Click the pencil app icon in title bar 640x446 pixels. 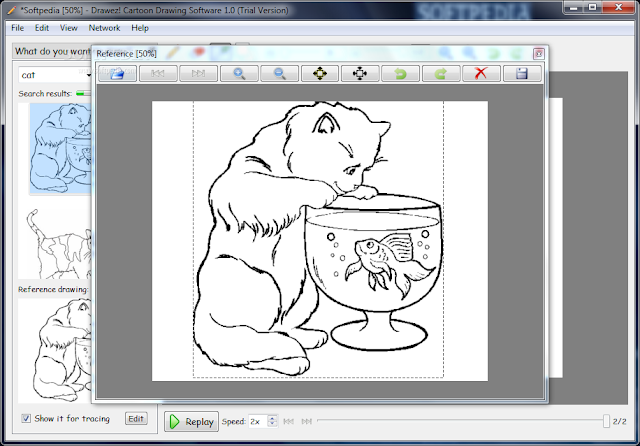(x=11, y=10)
